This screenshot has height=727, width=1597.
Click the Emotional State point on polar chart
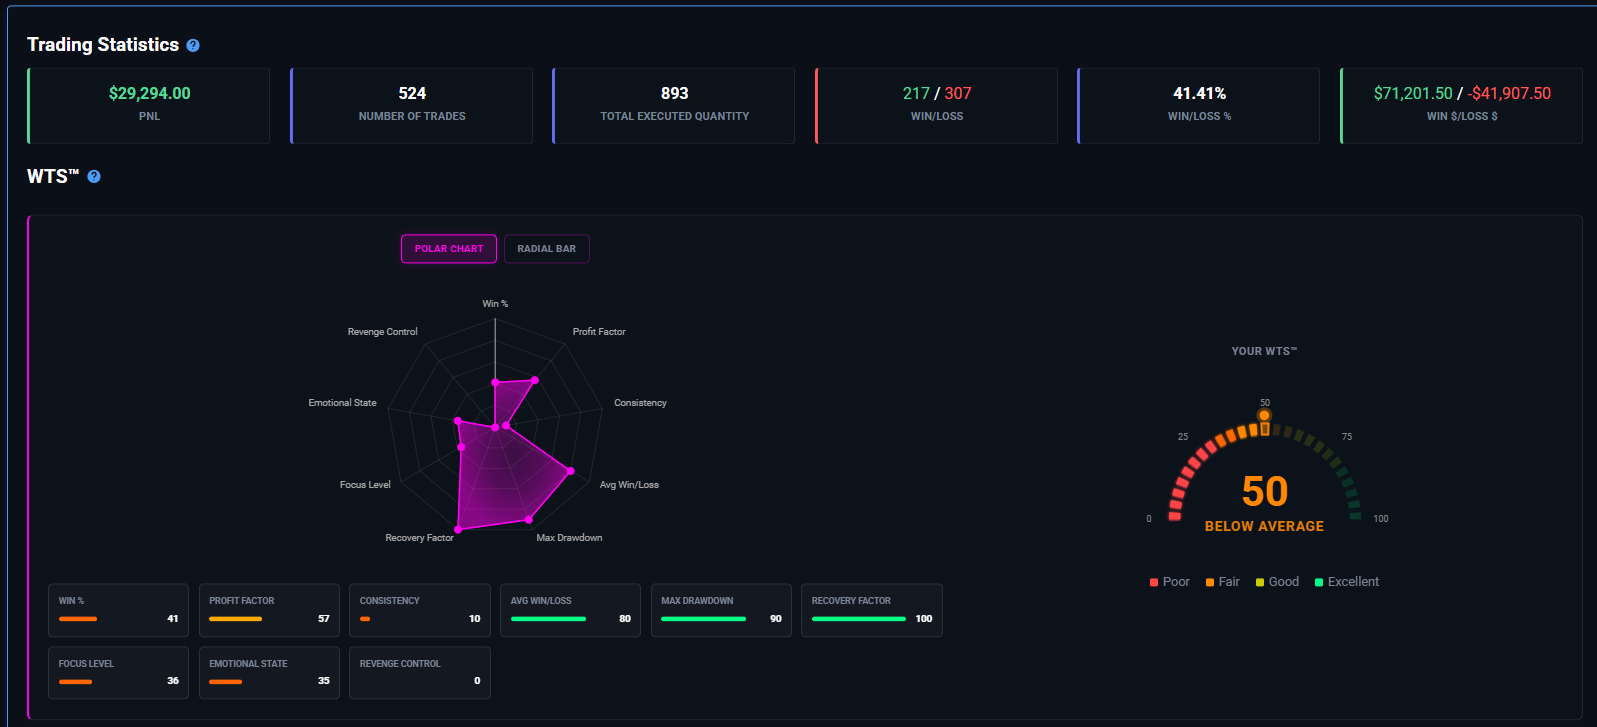(458, 421)
